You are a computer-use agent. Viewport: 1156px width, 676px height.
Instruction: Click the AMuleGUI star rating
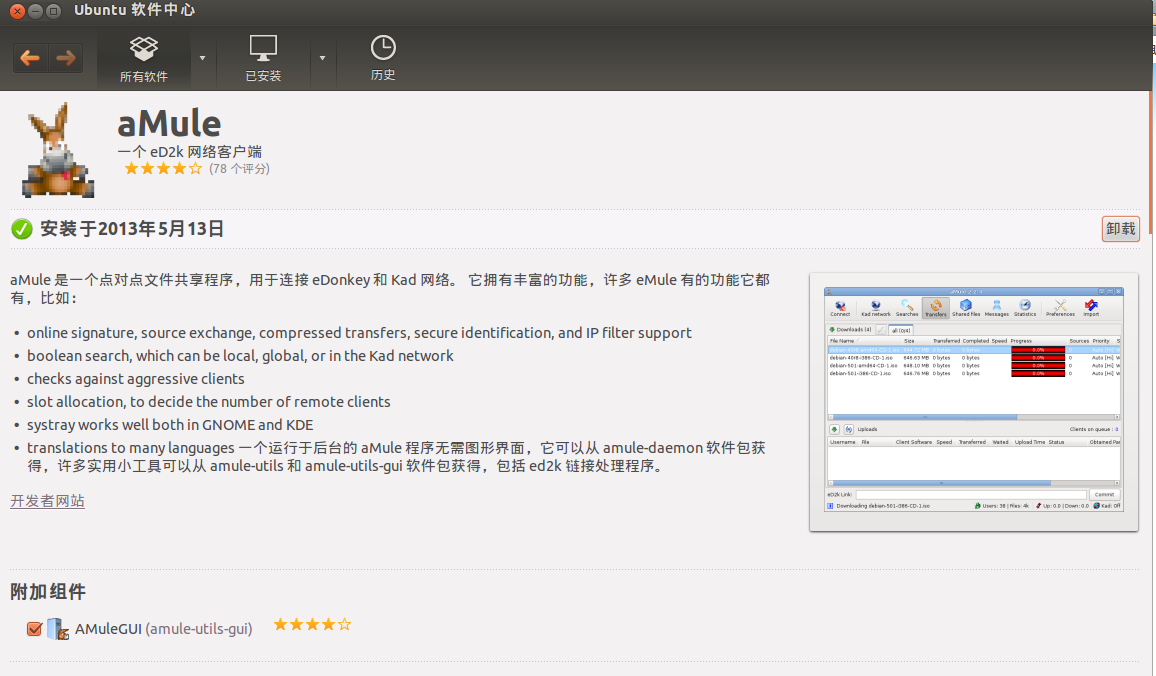click(312, 625)
